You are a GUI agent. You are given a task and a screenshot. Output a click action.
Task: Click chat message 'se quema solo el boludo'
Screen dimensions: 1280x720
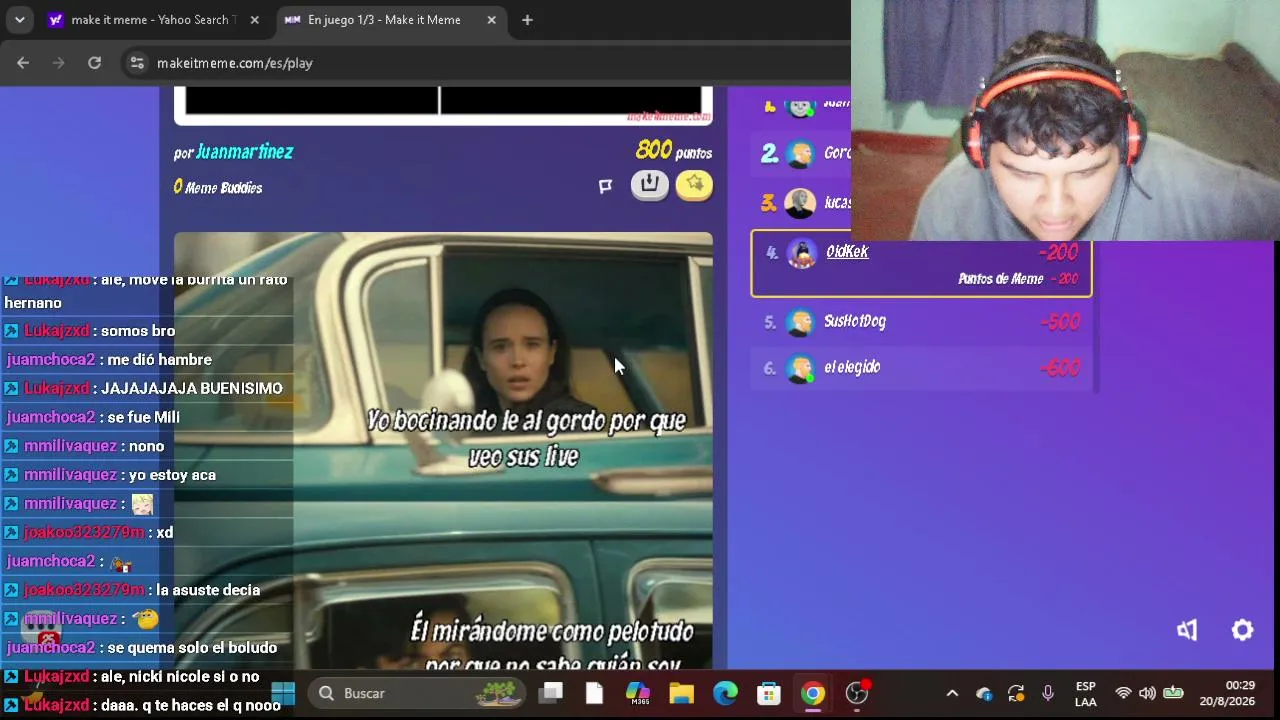pos(192,648)
